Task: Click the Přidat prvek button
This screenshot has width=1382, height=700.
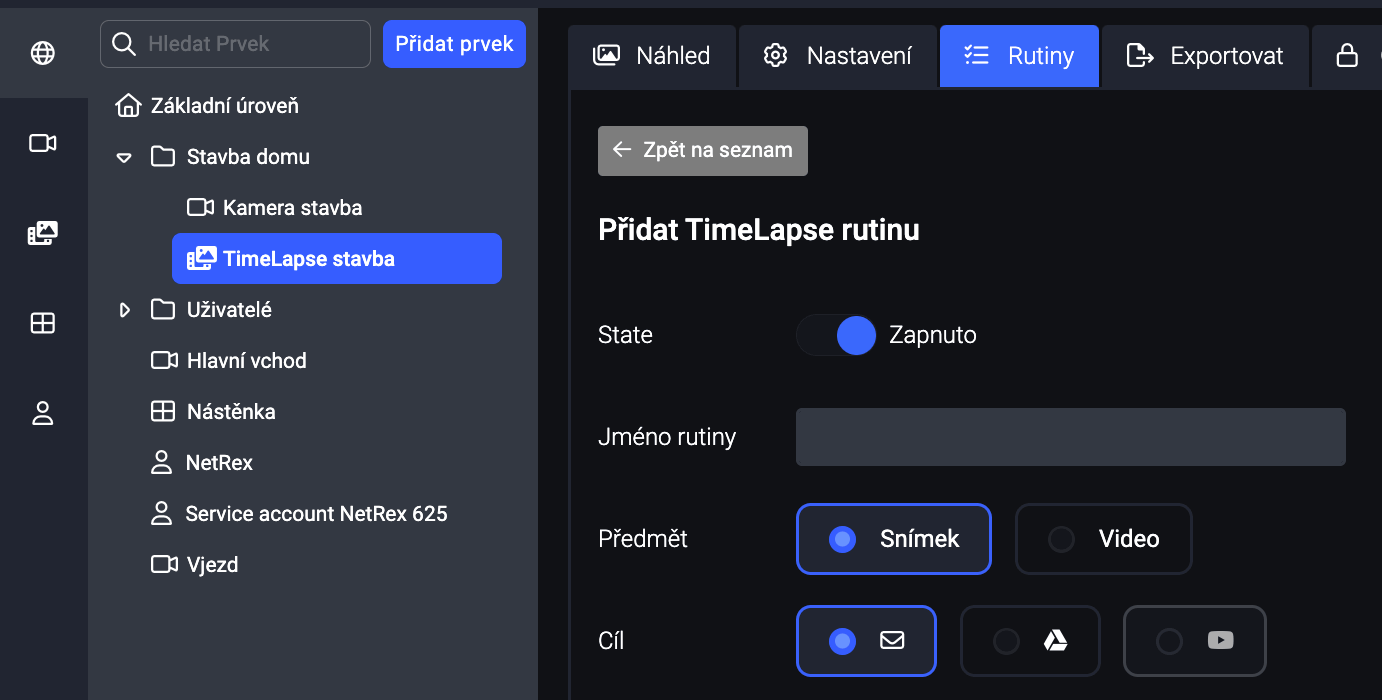Action: point(454,44)
